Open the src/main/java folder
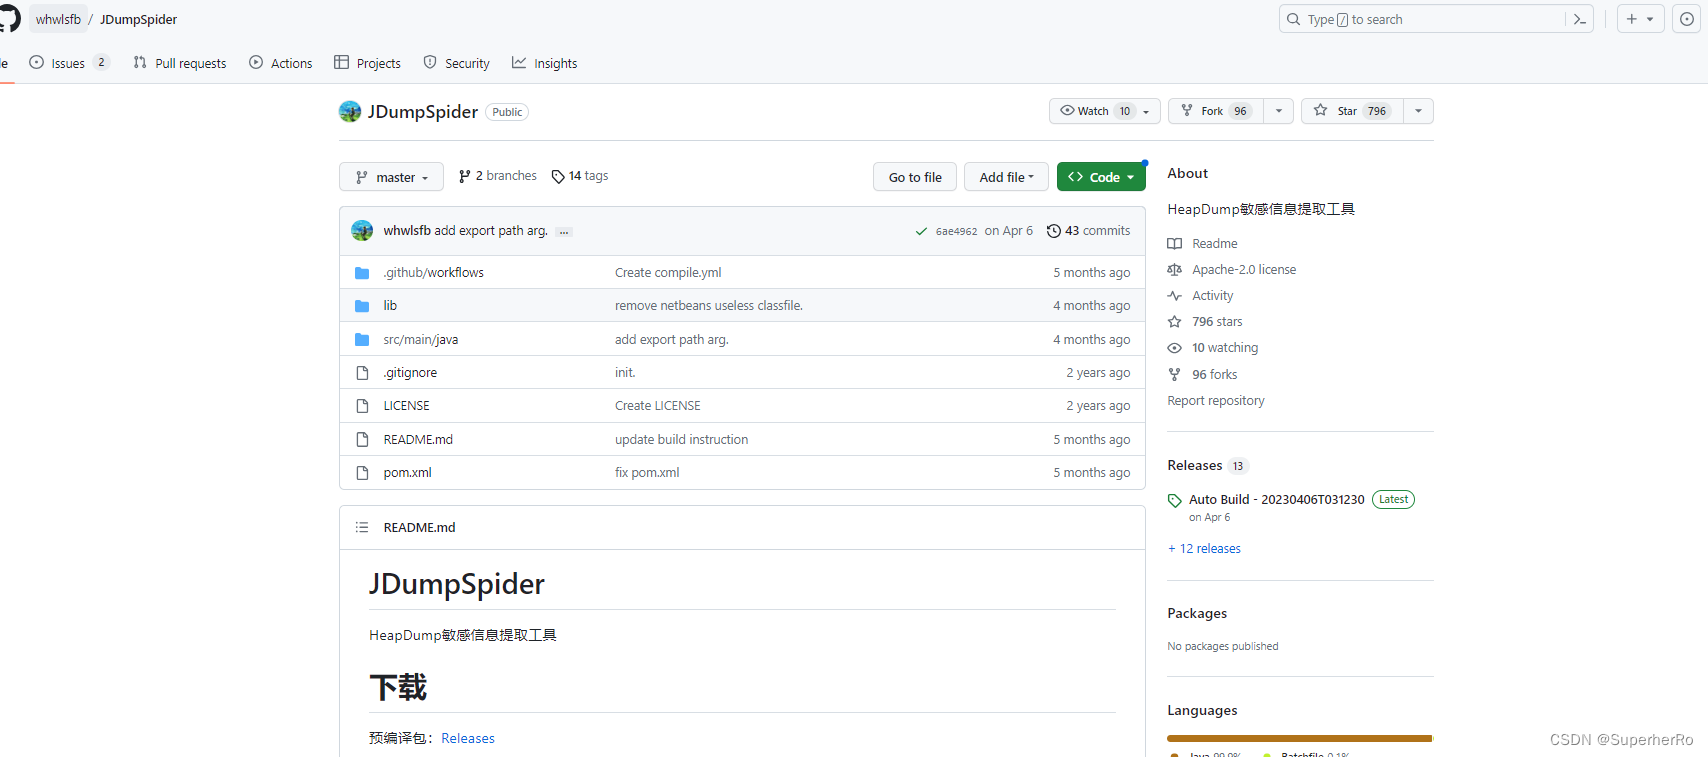The width and height of the screenshot is (1708, 757). click(421, 339)
